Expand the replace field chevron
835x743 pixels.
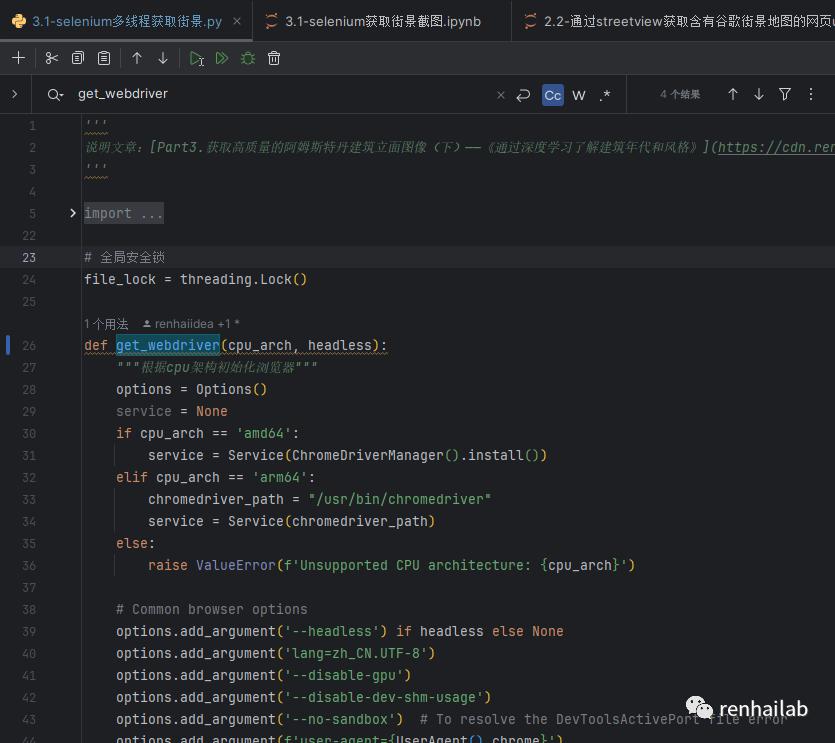point(15,94)
